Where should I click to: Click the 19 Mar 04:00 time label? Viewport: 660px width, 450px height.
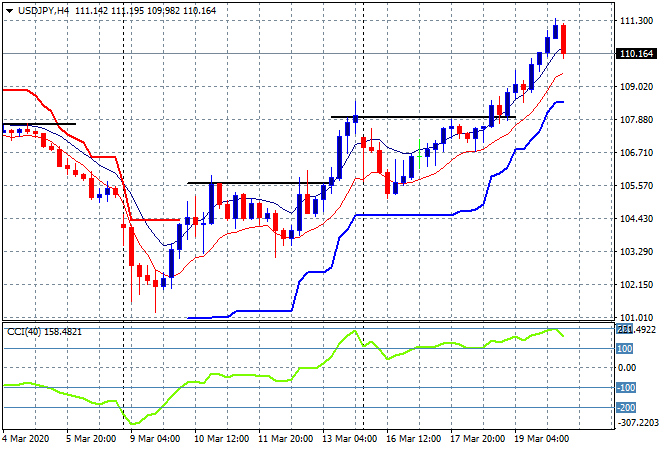pos(541,439)
